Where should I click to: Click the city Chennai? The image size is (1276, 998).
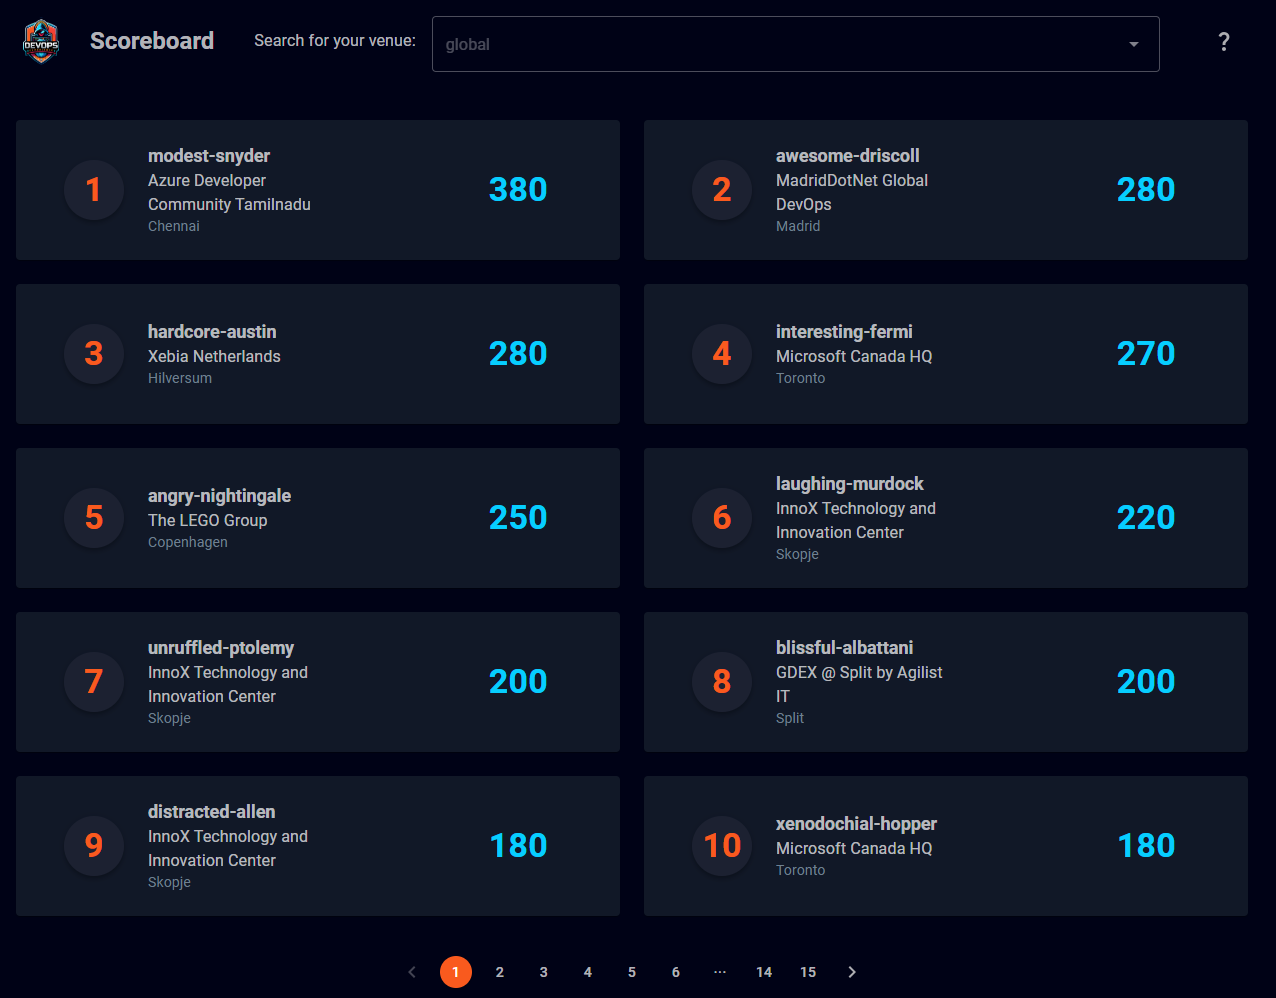[x=174, y=226]
